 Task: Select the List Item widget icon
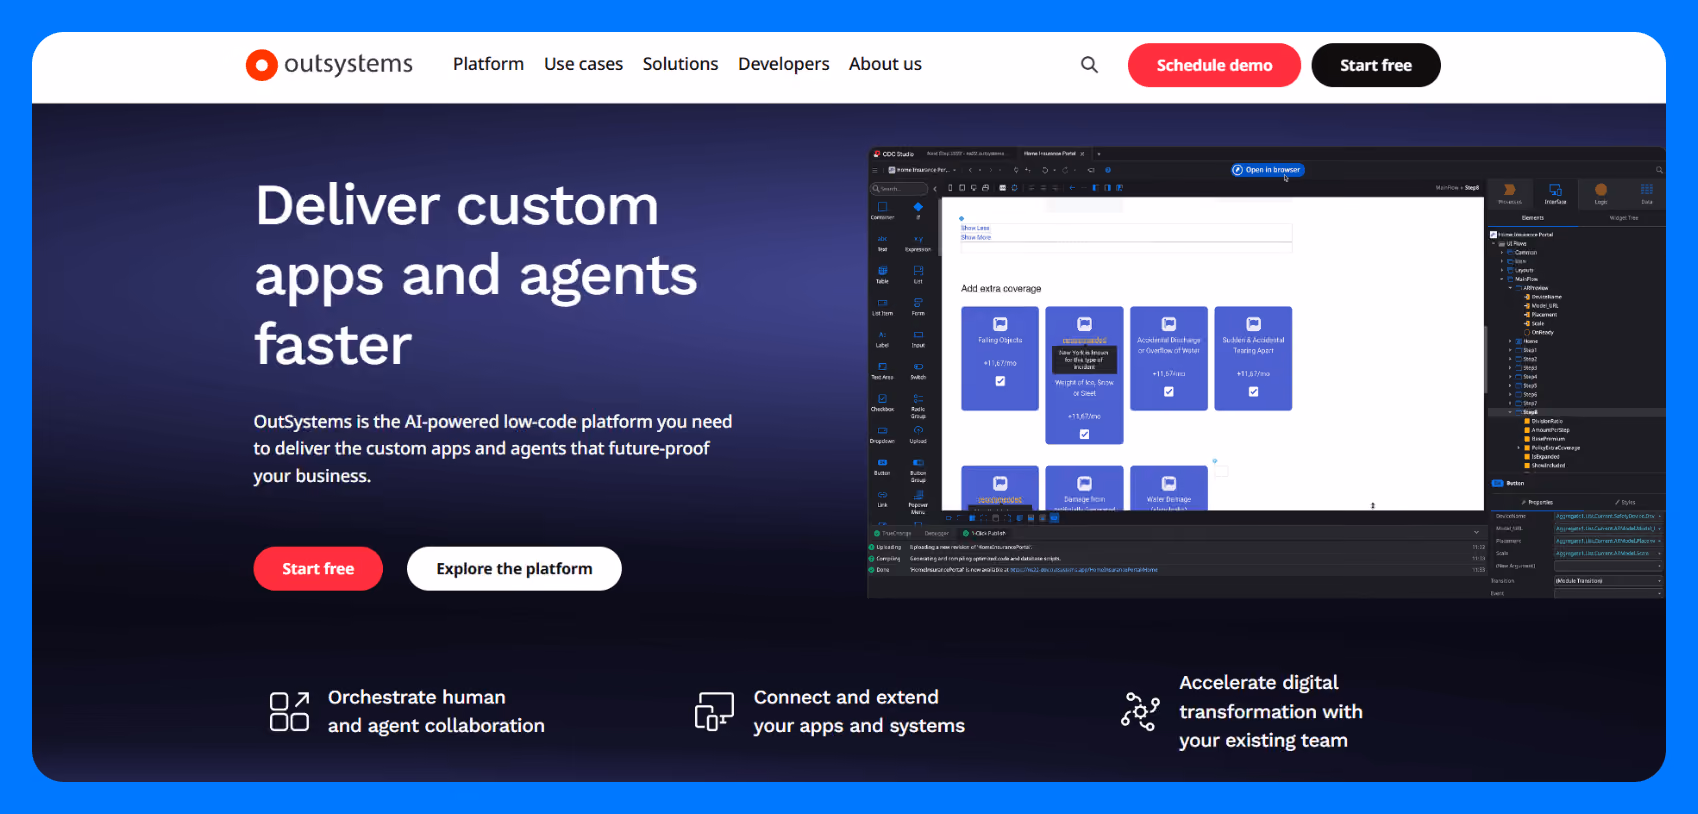coord(882,303)
